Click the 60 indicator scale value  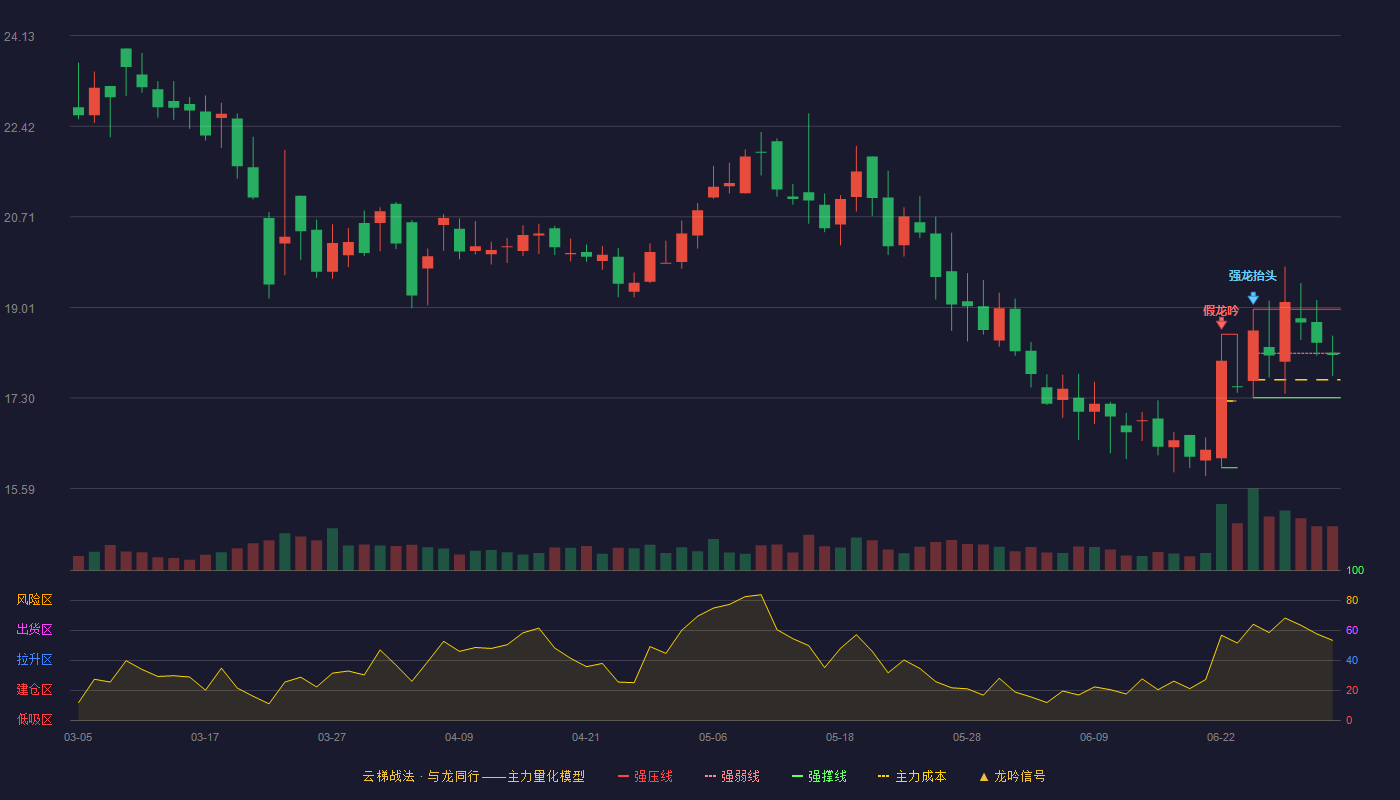coord(1352,630)
